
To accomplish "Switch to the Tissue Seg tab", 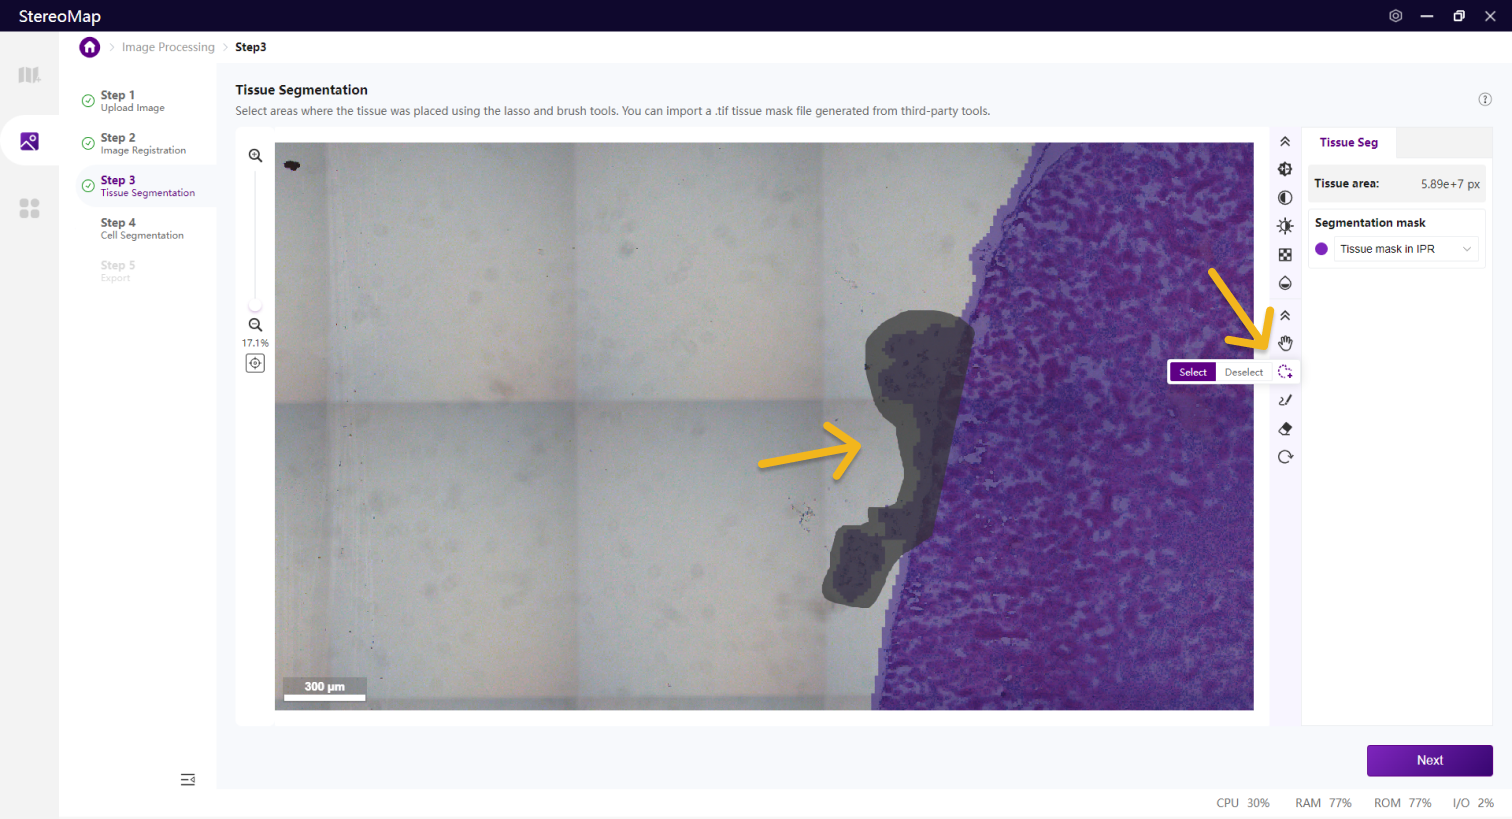I will (1348, 142).
